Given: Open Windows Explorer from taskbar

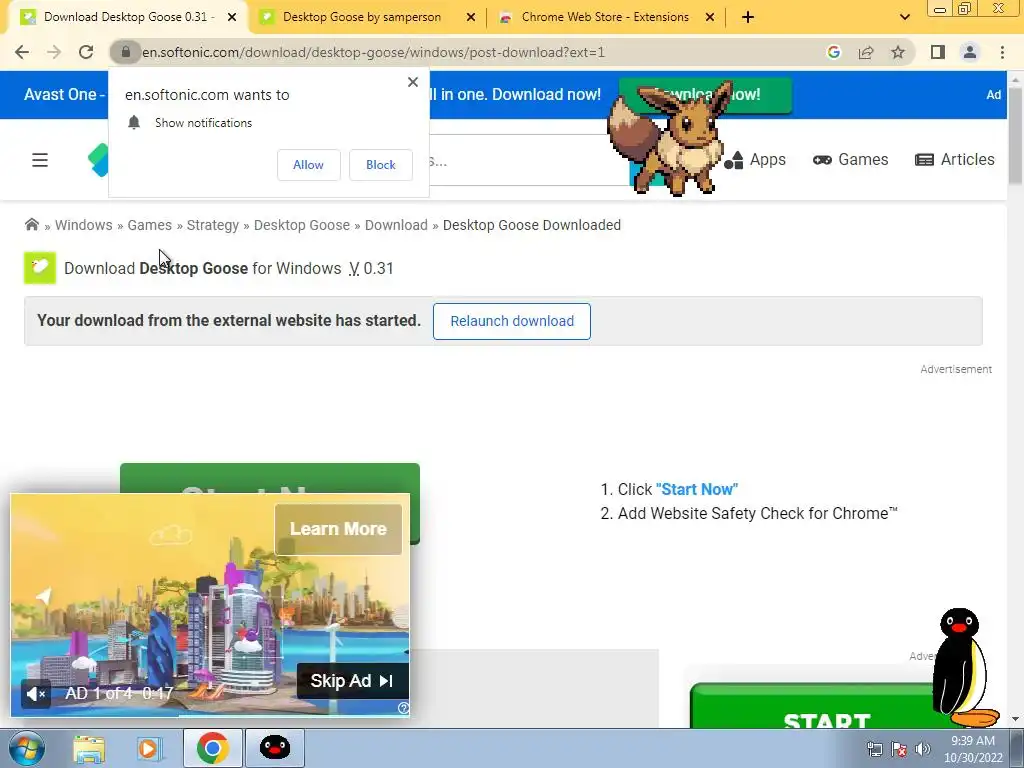Looking at the screenshot, I should coord(89,748).
